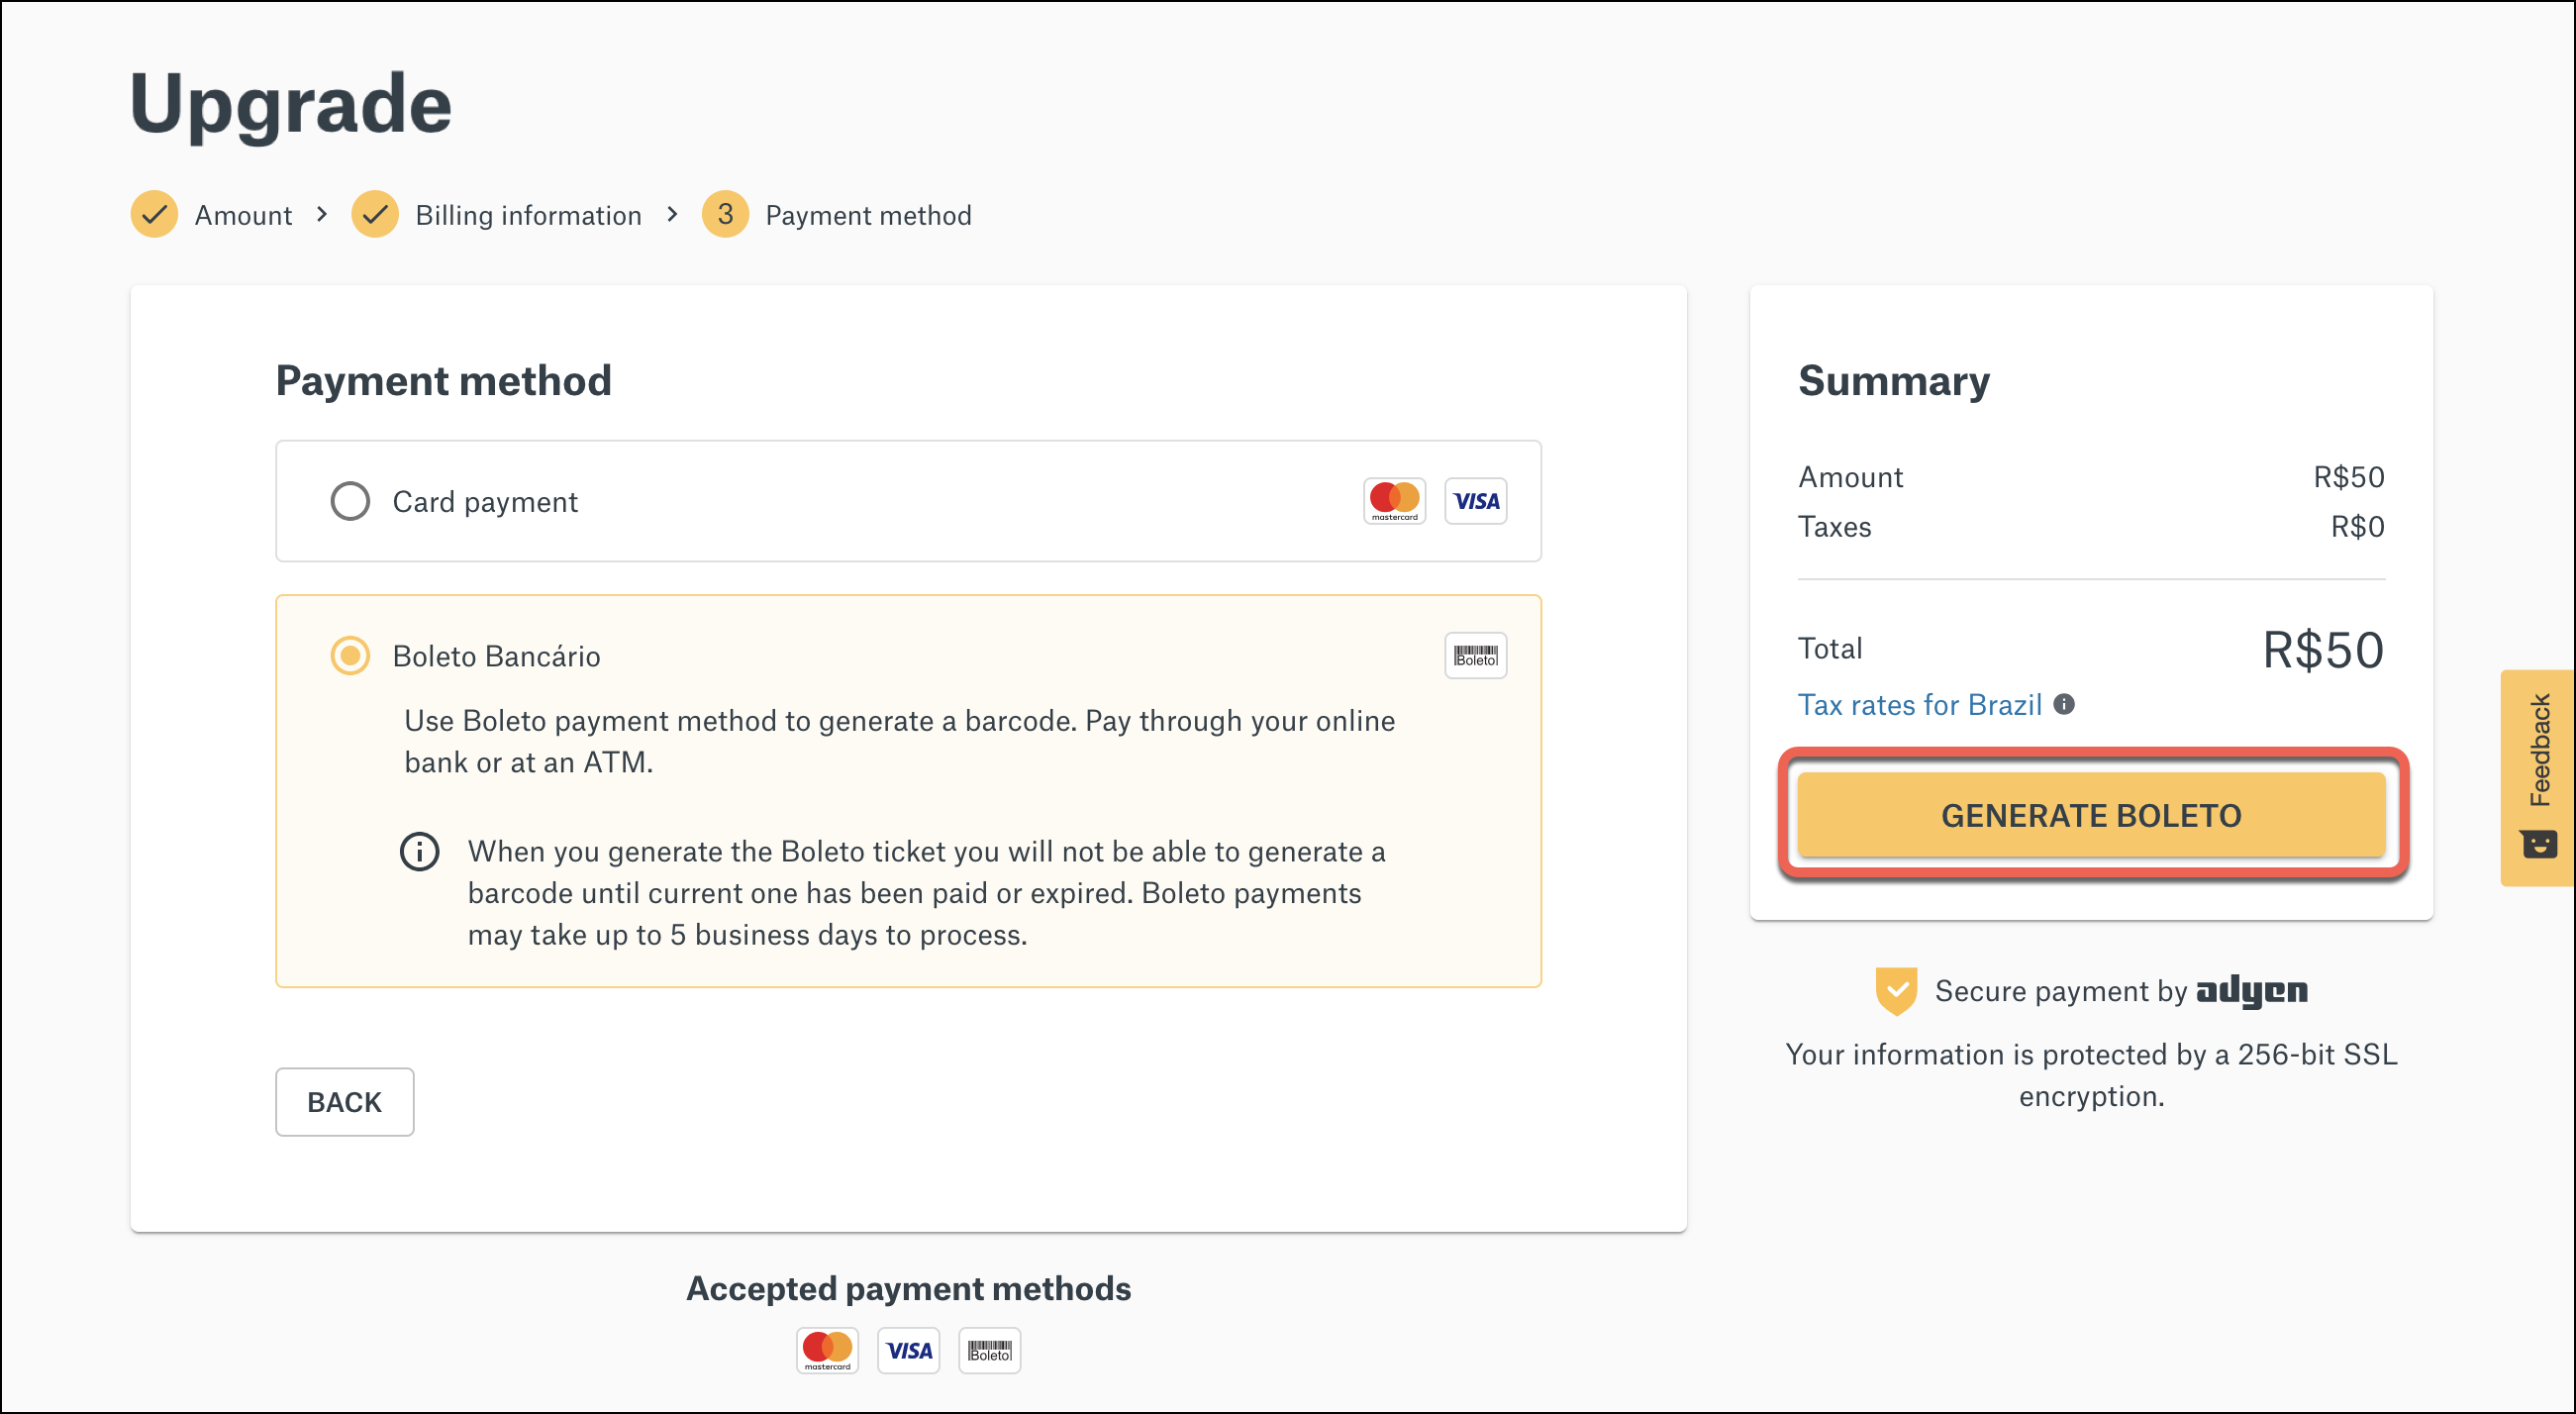The height and width of the screenshot is (1414, 2576).
Task: Click the info icon beside Tax rates for Brazil
Action: coord(2063,703)
